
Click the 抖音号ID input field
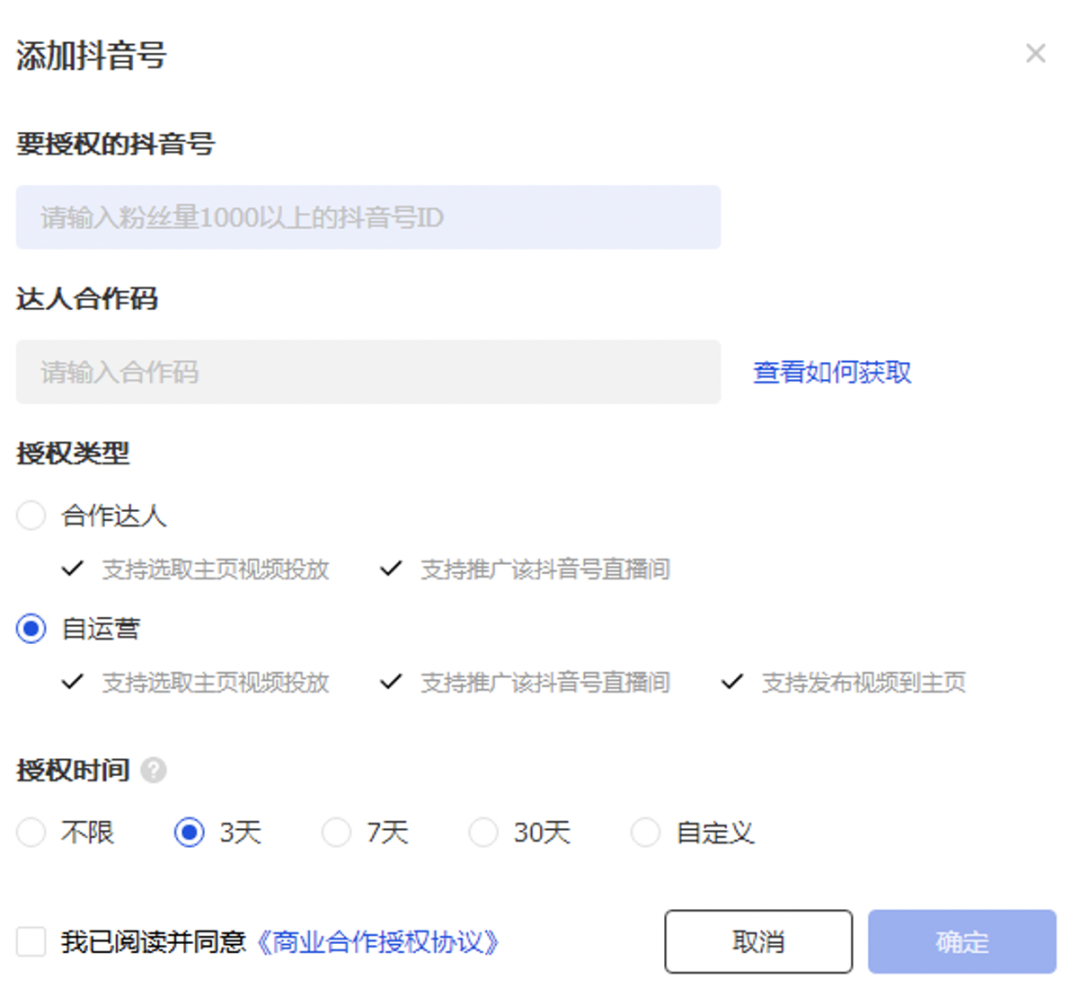pos(368,217)
